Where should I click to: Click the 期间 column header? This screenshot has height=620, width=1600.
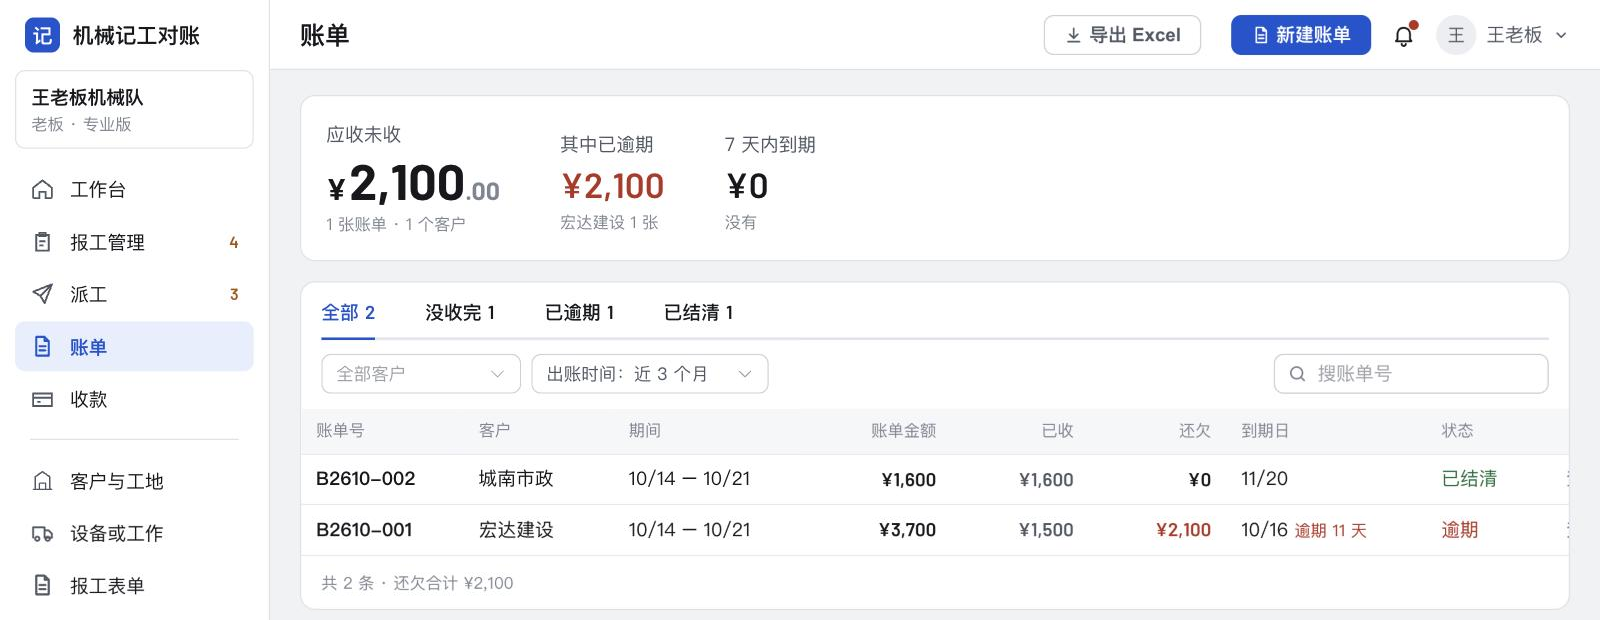644,431
